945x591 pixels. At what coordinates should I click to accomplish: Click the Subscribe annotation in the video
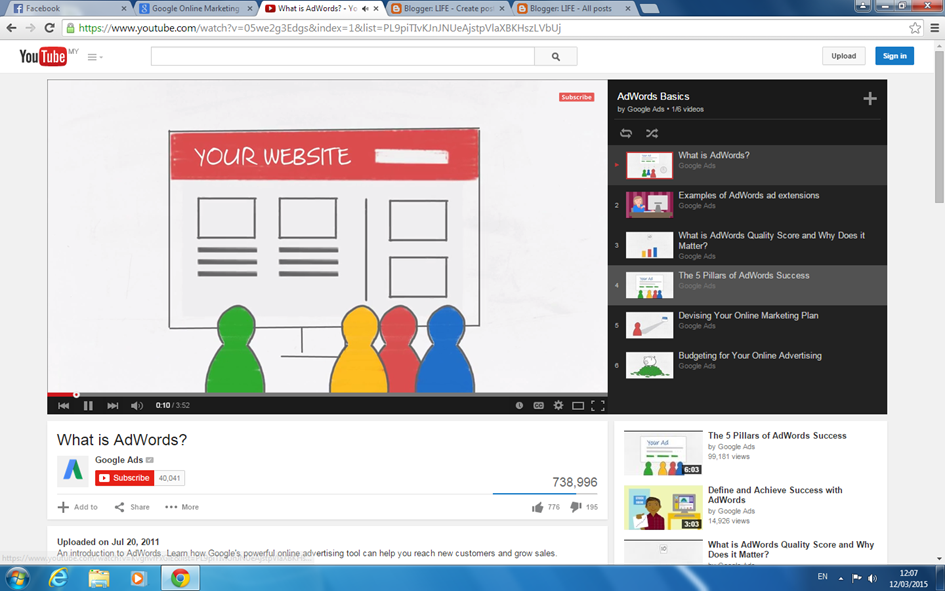click(576, 97)
